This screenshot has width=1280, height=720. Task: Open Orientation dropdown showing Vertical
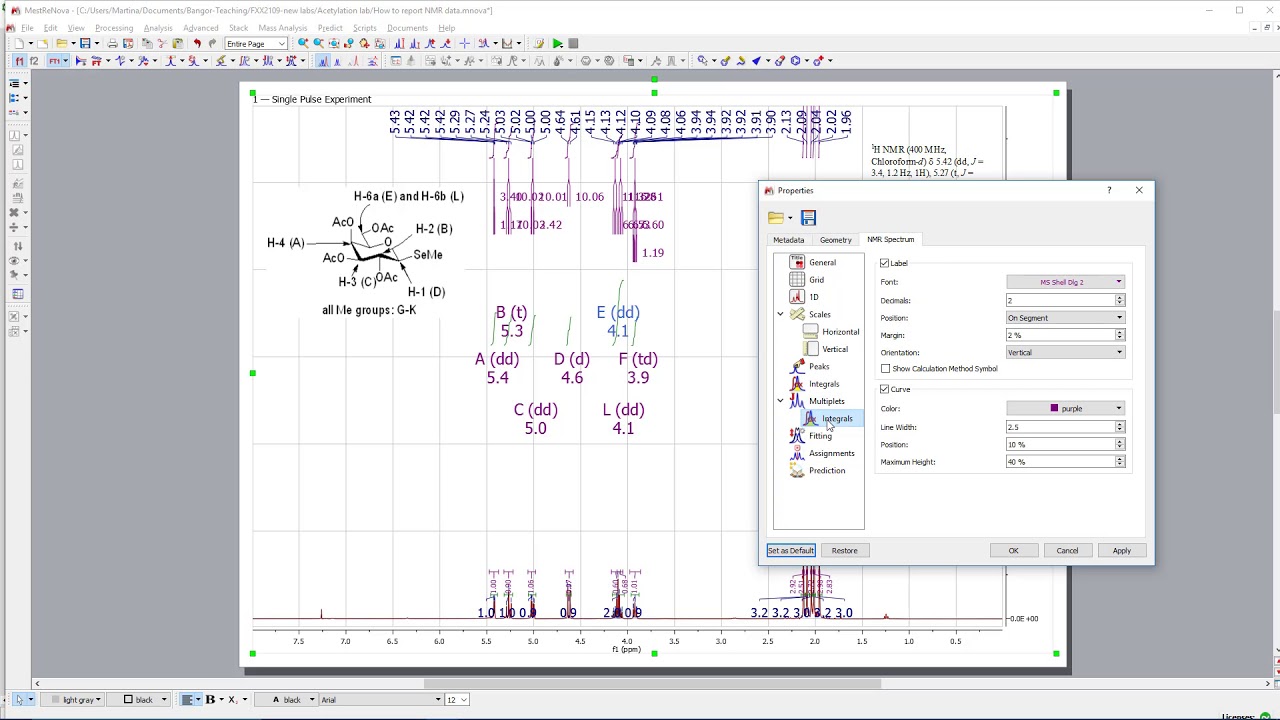tap(1066, 352)
